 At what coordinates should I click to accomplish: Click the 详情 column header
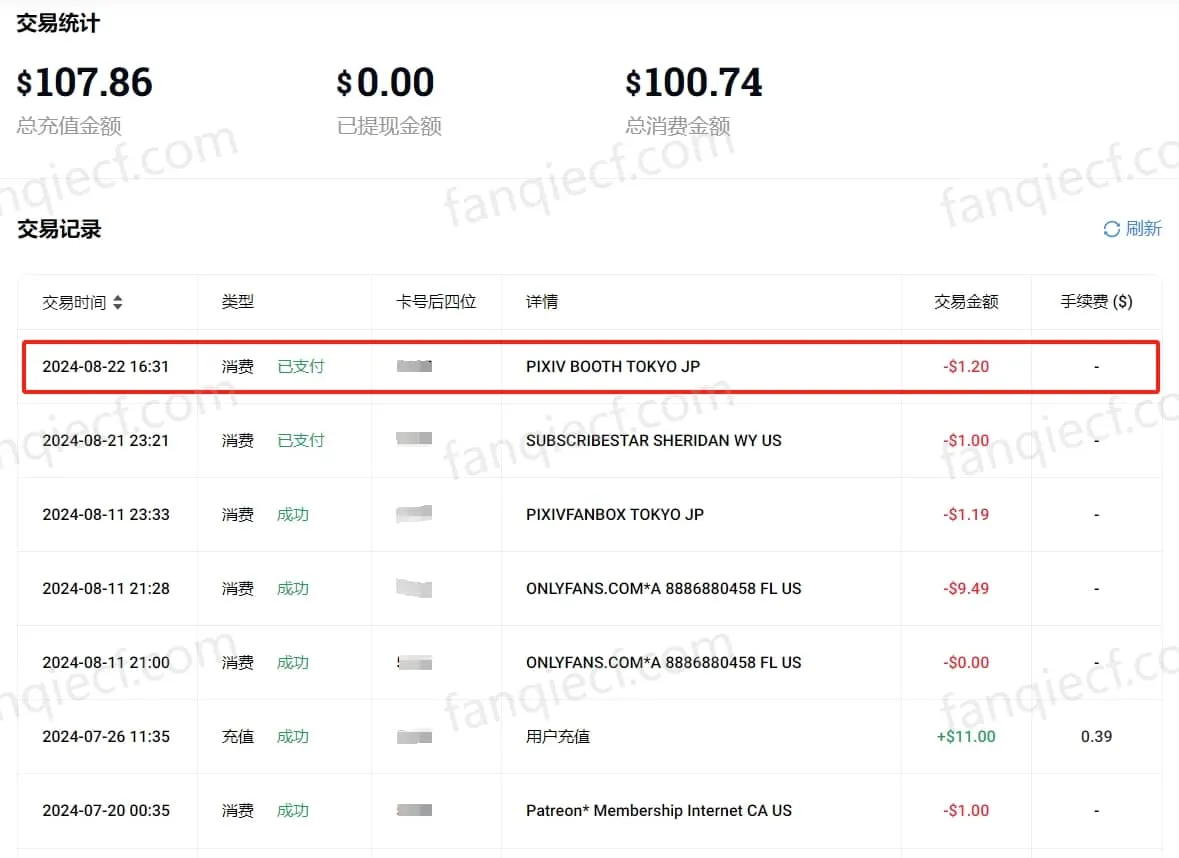coord(542,302)
